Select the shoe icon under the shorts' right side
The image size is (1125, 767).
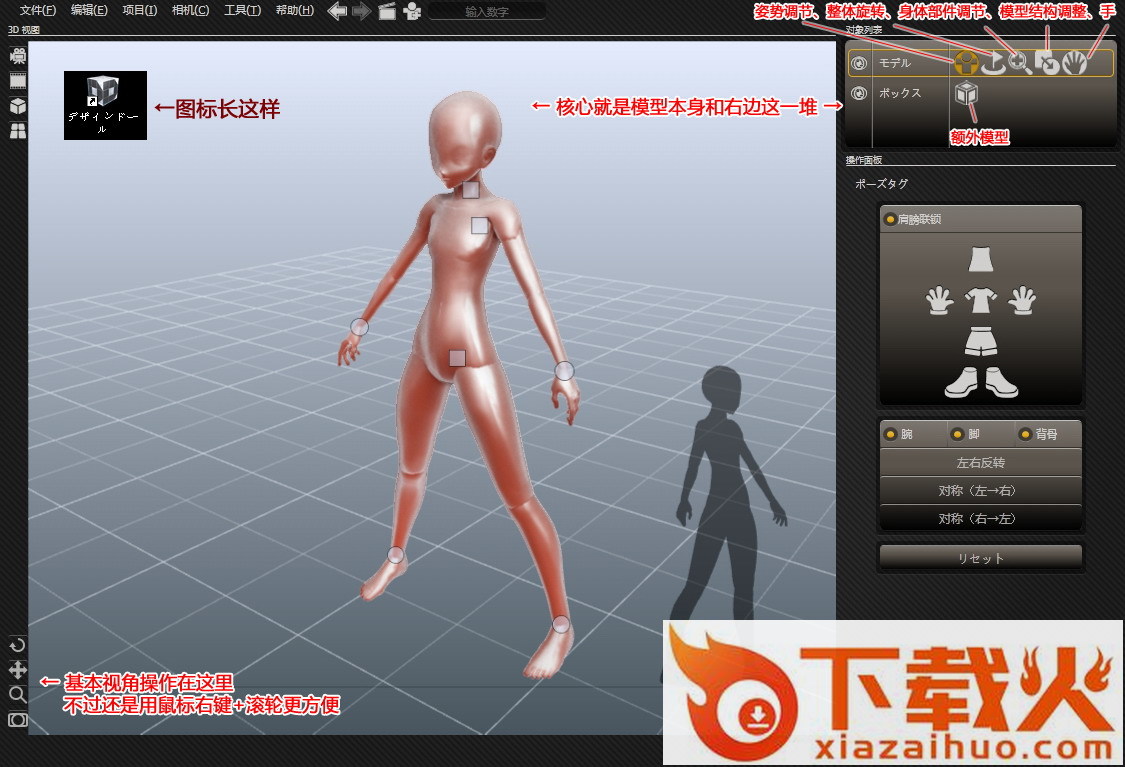tap(1001, 382)
